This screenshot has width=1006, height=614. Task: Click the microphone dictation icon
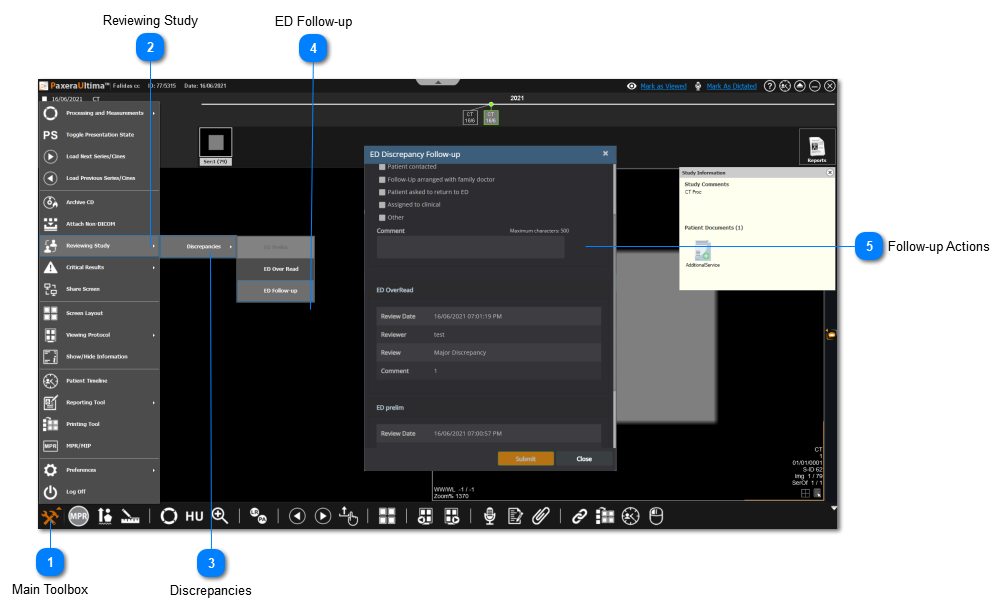[x=489, y=516]
